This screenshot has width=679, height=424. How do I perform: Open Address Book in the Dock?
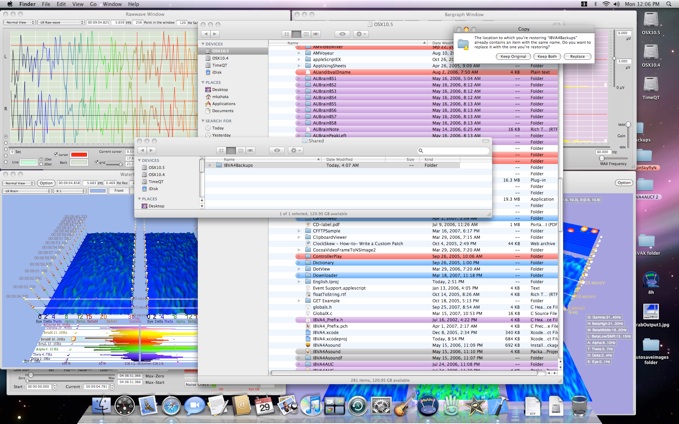point(241,405)
